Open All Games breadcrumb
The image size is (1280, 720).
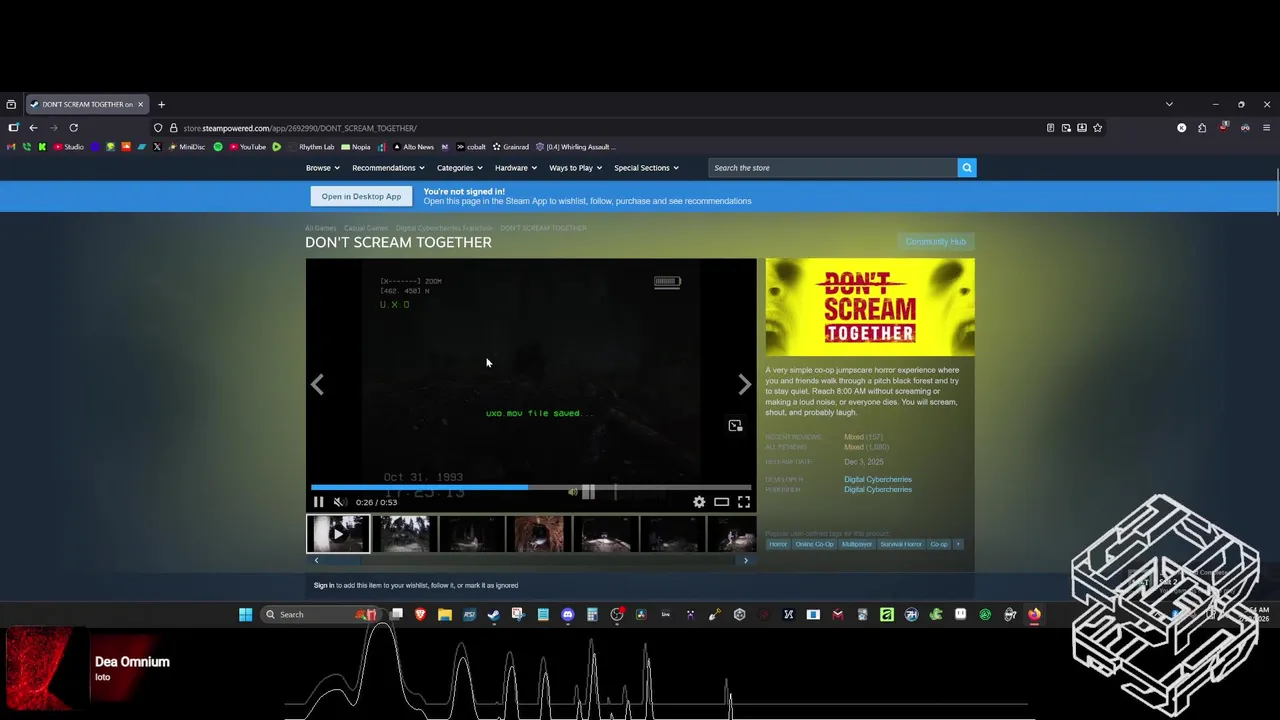(320, 228)
